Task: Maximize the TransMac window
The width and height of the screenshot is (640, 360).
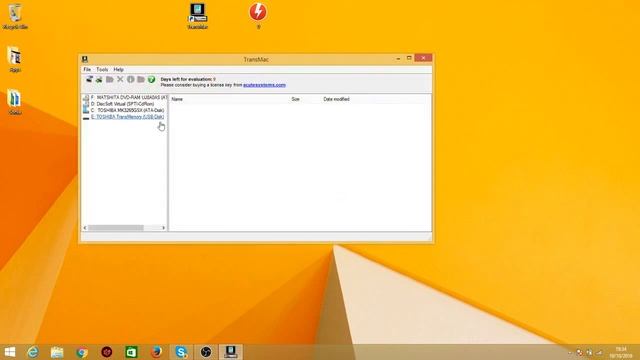Action: click(409, 58)
